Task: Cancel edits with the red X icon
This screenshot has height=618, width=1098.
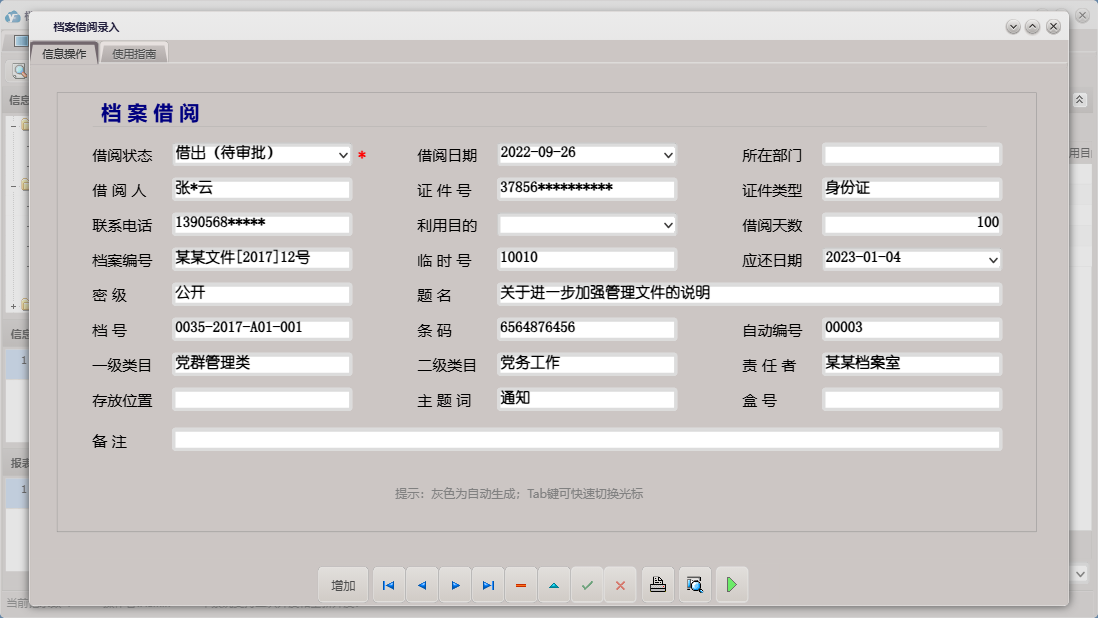Action: click(x=621, y=585)
